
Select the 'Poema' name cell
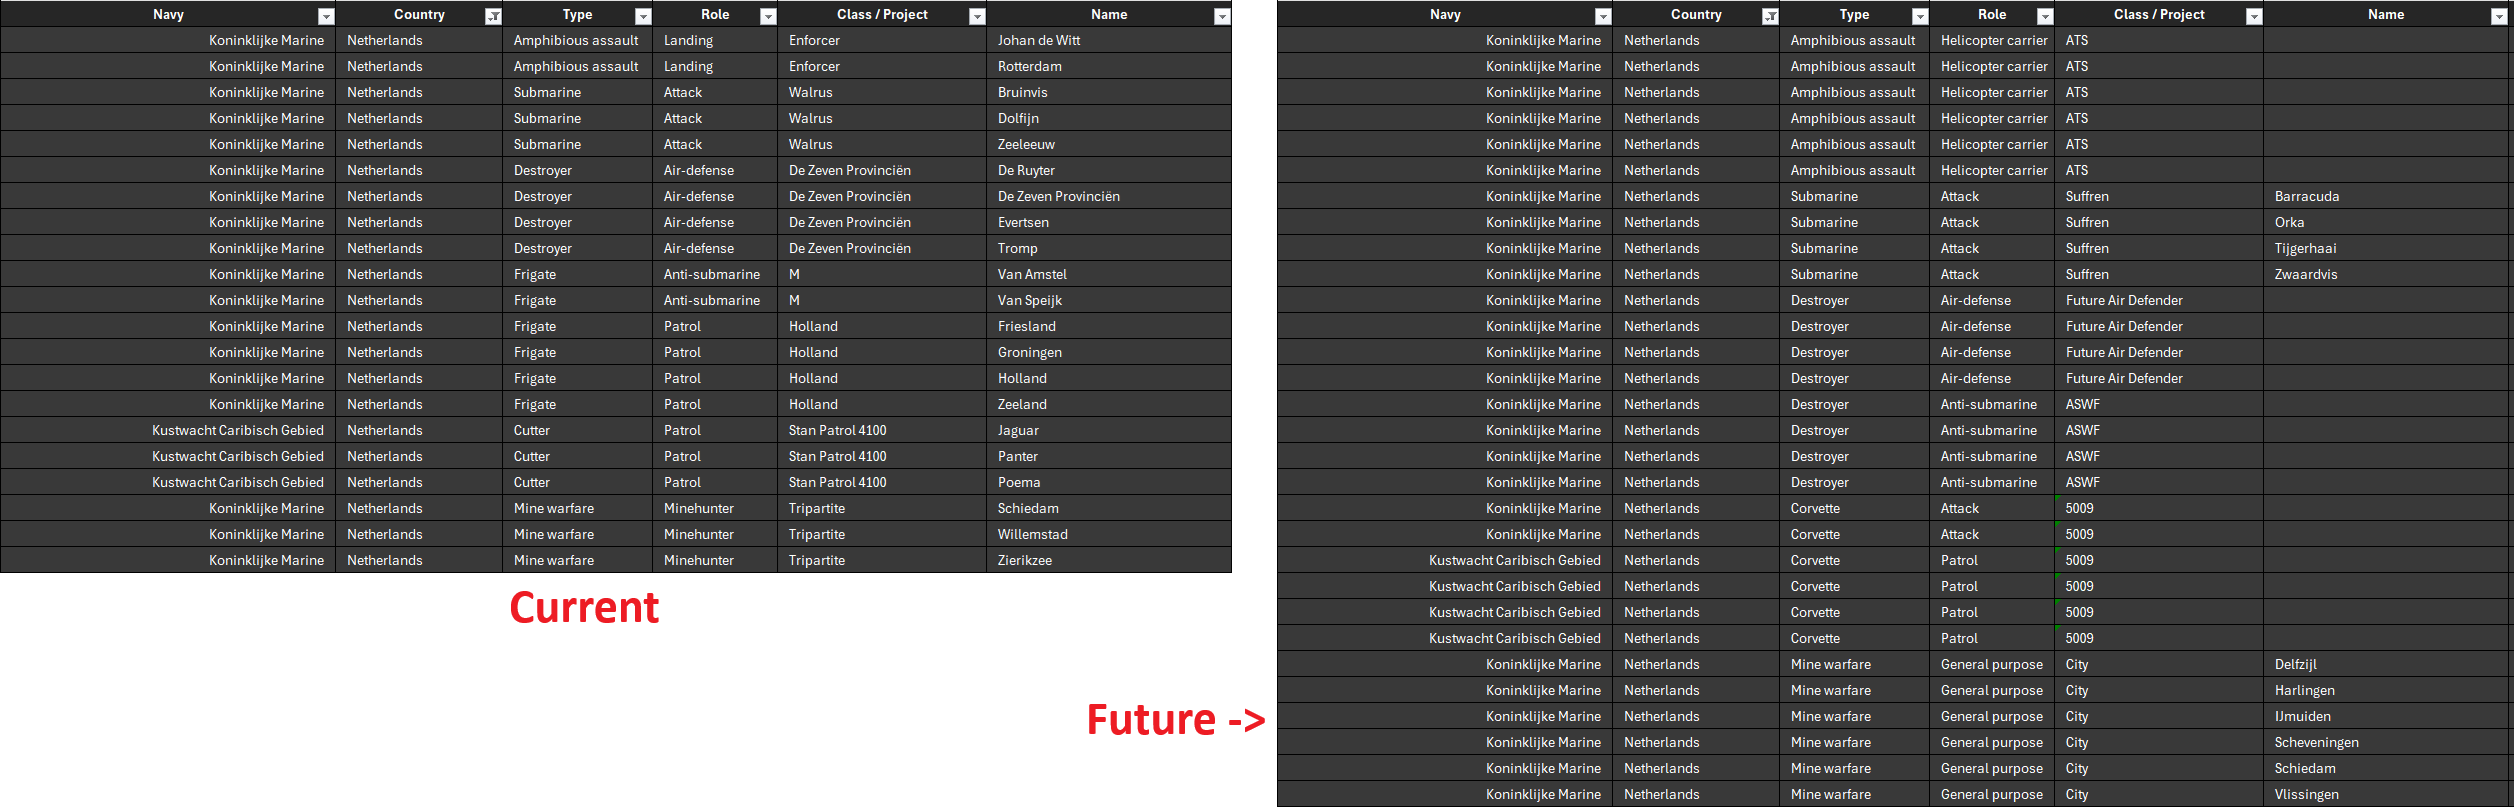(x=1109, y=482)
